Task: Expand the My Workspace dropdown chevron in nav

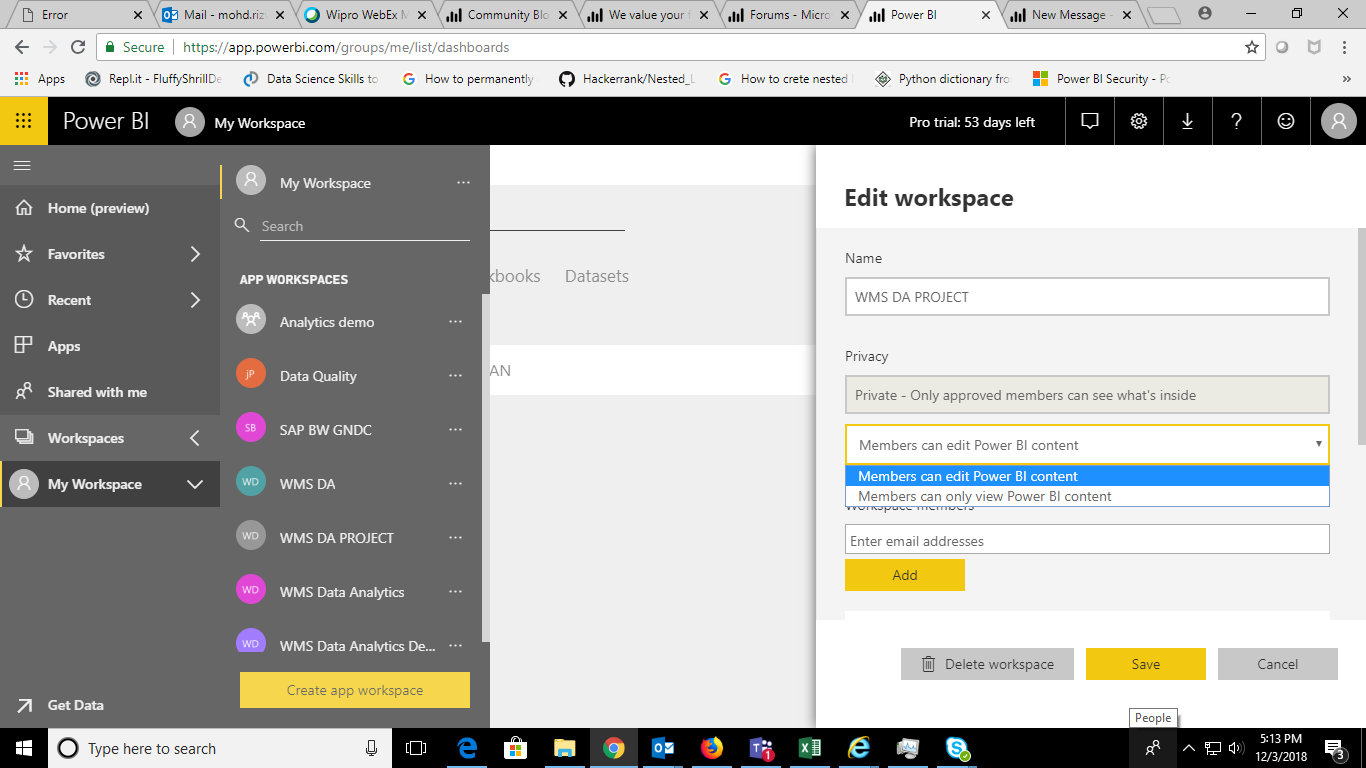Action: click(x=195, y=484)
